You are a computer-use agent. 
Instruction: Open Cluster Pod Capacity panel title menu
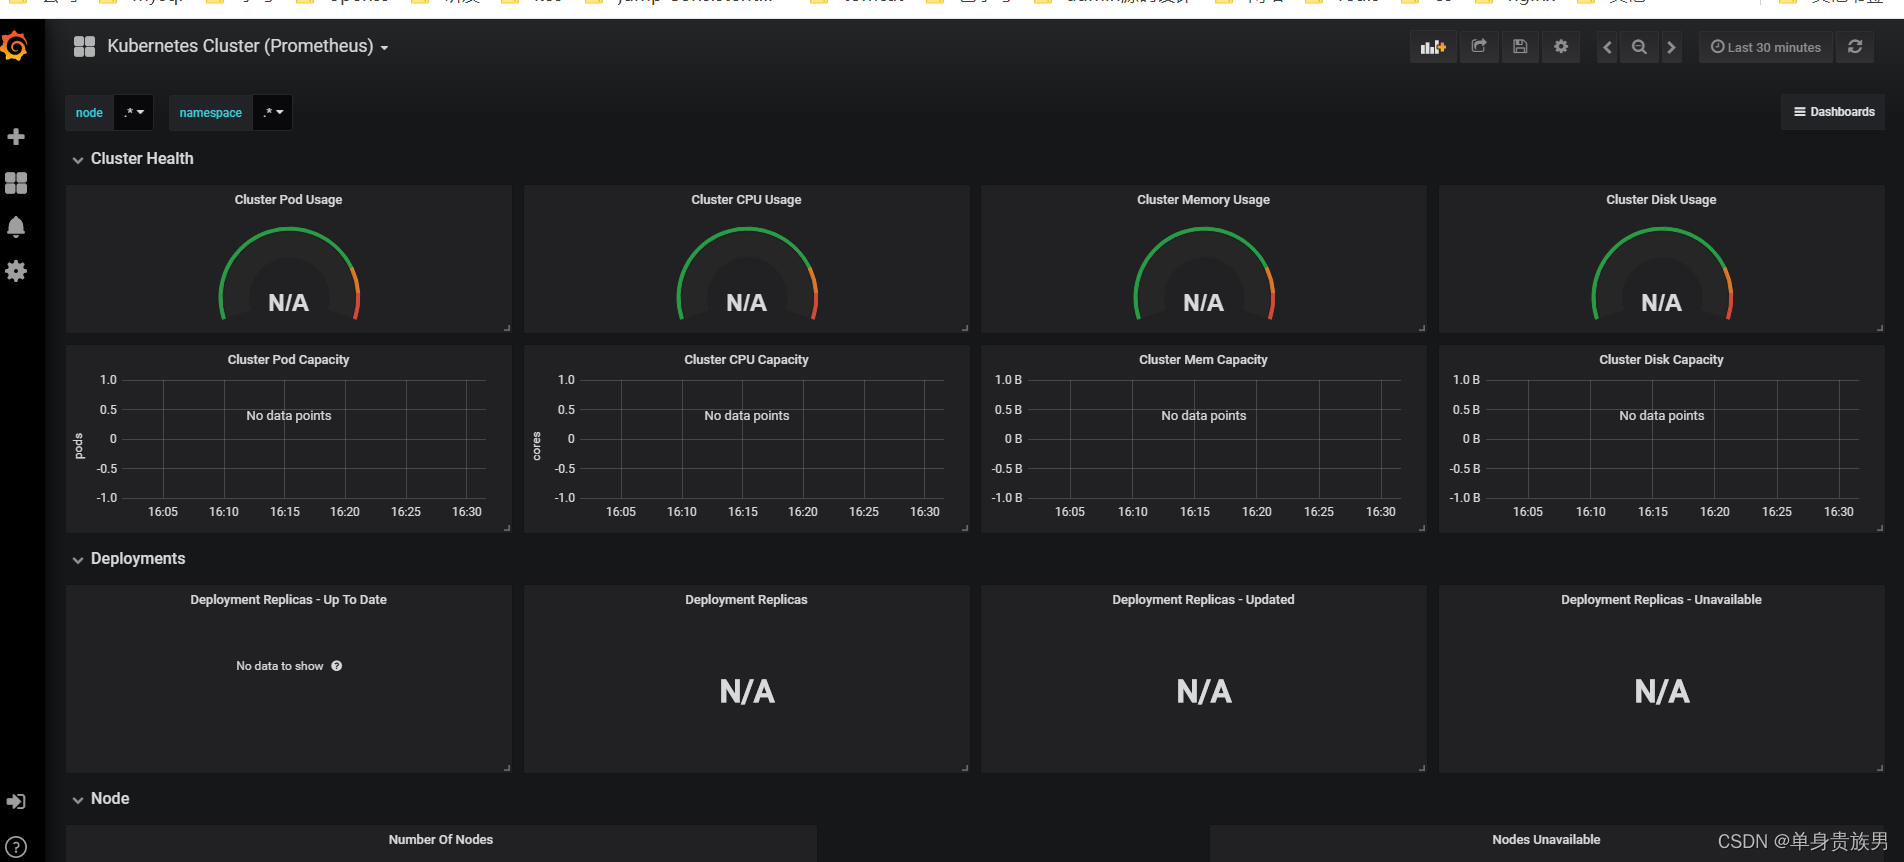coord(288,360)
